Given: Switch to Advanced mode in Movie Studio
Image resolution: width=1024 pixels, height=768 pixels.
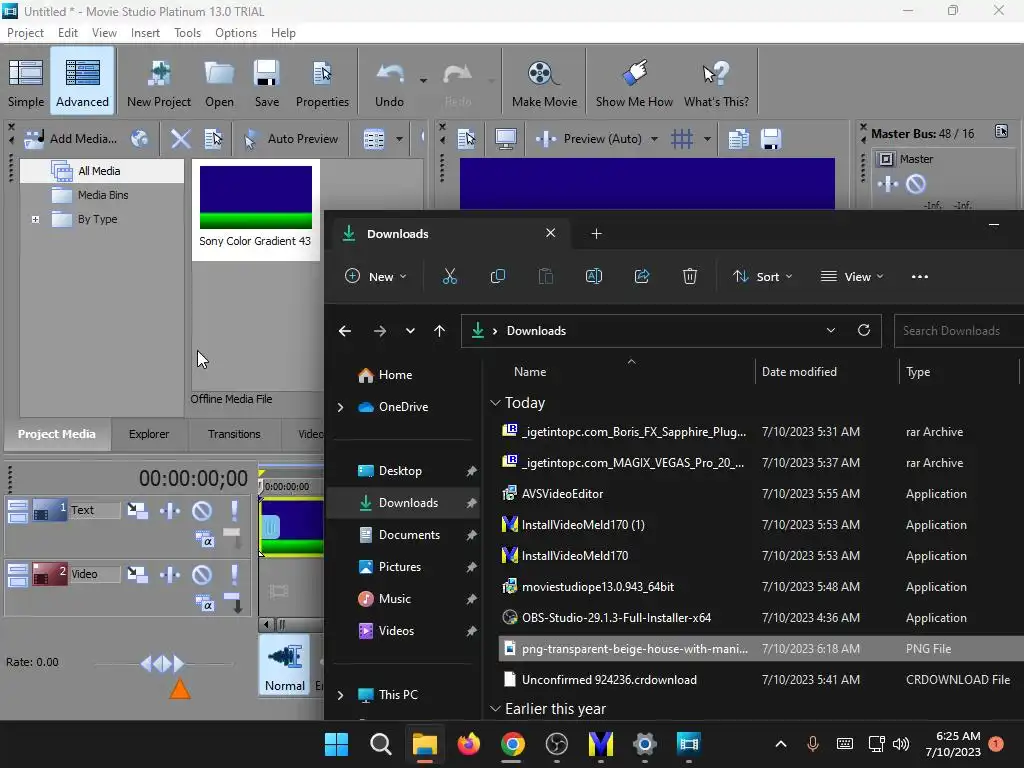Looking at the screenshot, I should coord(82,82).
